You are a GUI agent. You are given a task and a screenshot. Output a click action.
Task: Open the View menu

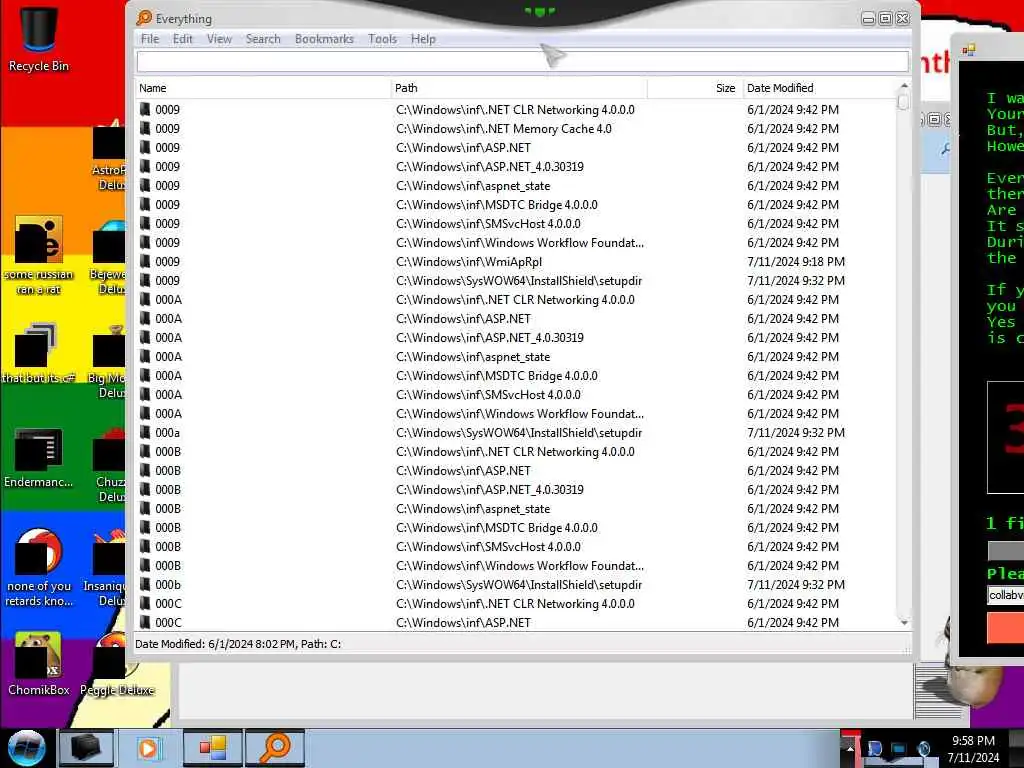pos(219,39)
